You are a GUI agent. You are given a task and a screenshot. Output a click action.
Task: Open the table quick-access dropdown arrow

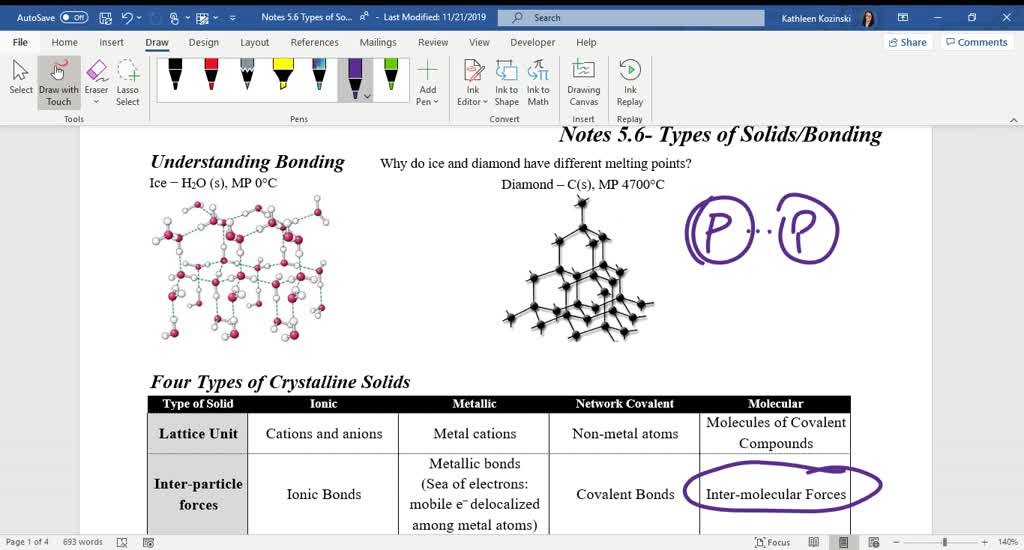tap(216, 18)
